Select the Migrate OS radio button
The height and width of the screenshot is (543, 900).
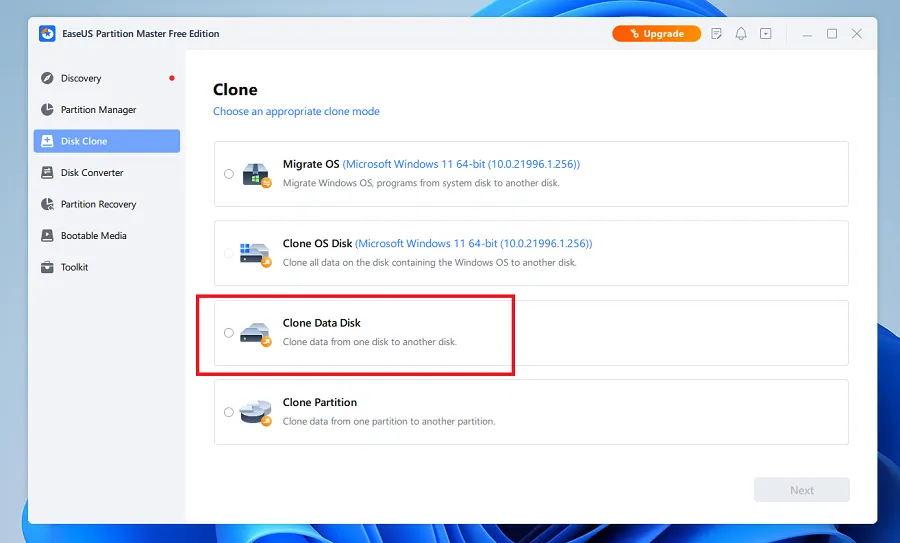(x=229, y=174)
